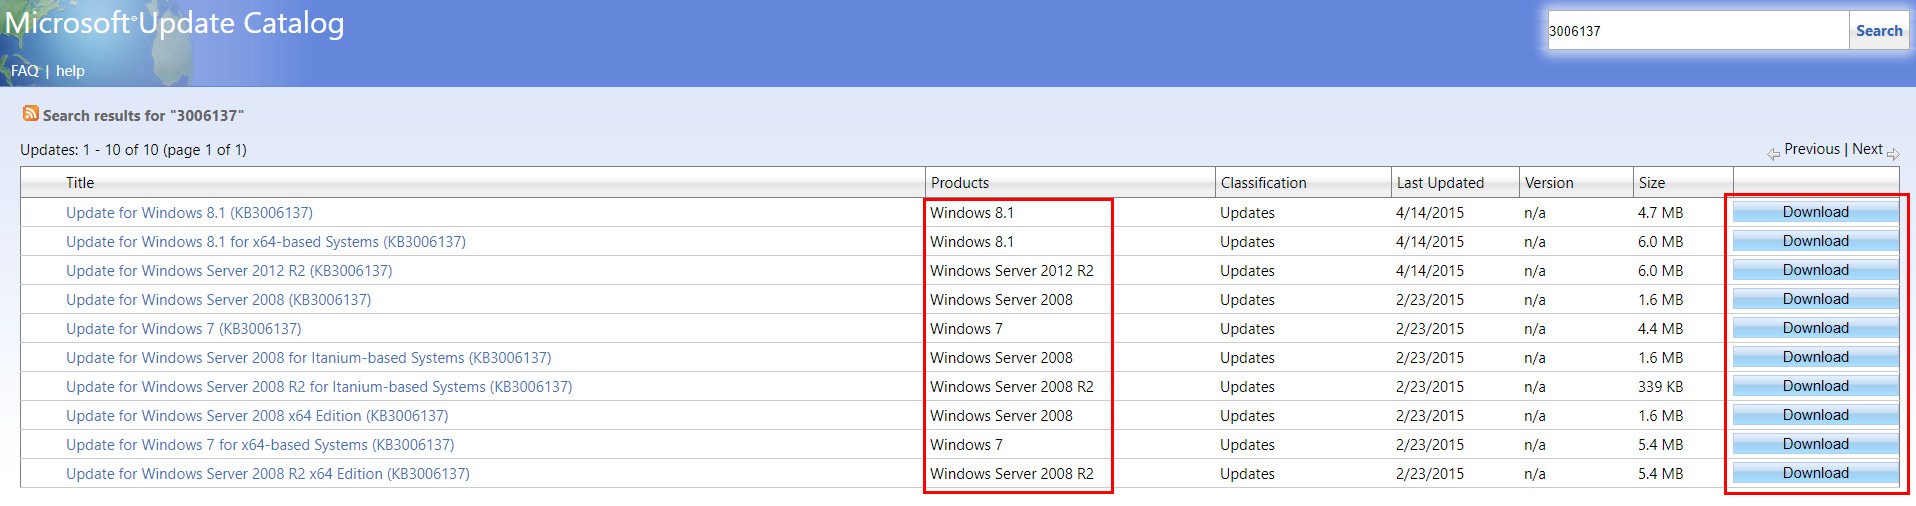Open the FAQ link
The height and width of the screenshot is (506, 1916).
click(25, 71)
